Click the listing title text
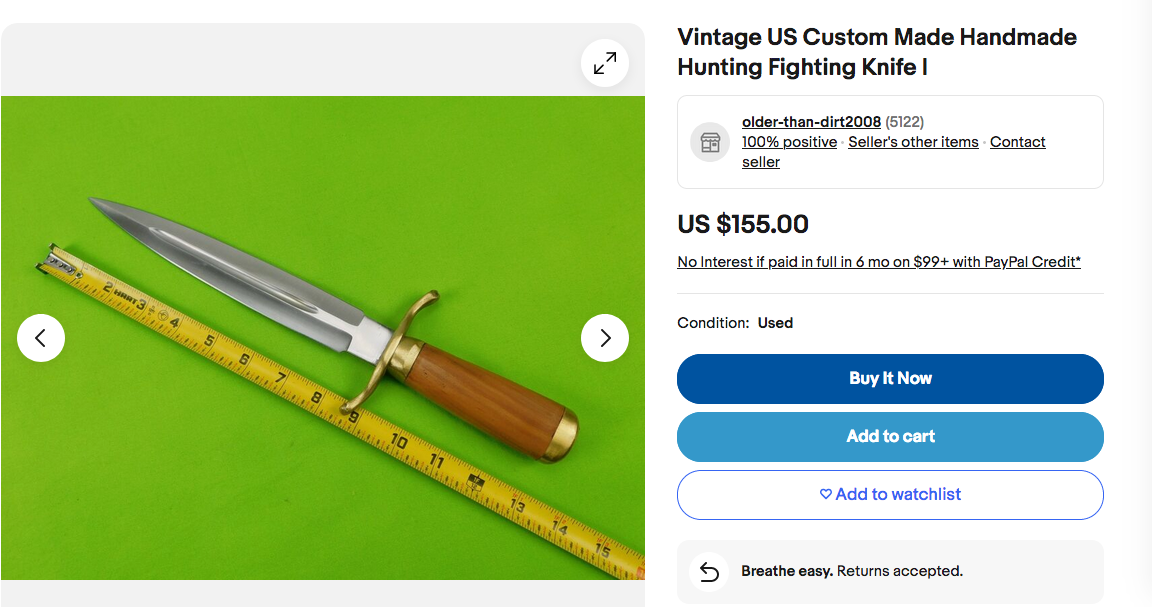Image resolution: width=1152 pixels, height=607 pixels. click(x=877, y=52)
